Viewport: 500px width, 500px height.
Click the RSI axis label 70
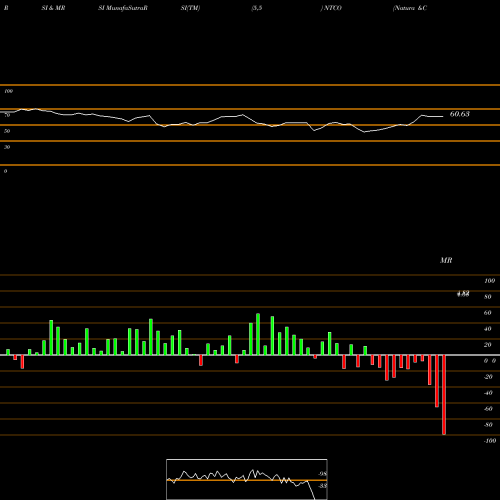coord(7,115)
